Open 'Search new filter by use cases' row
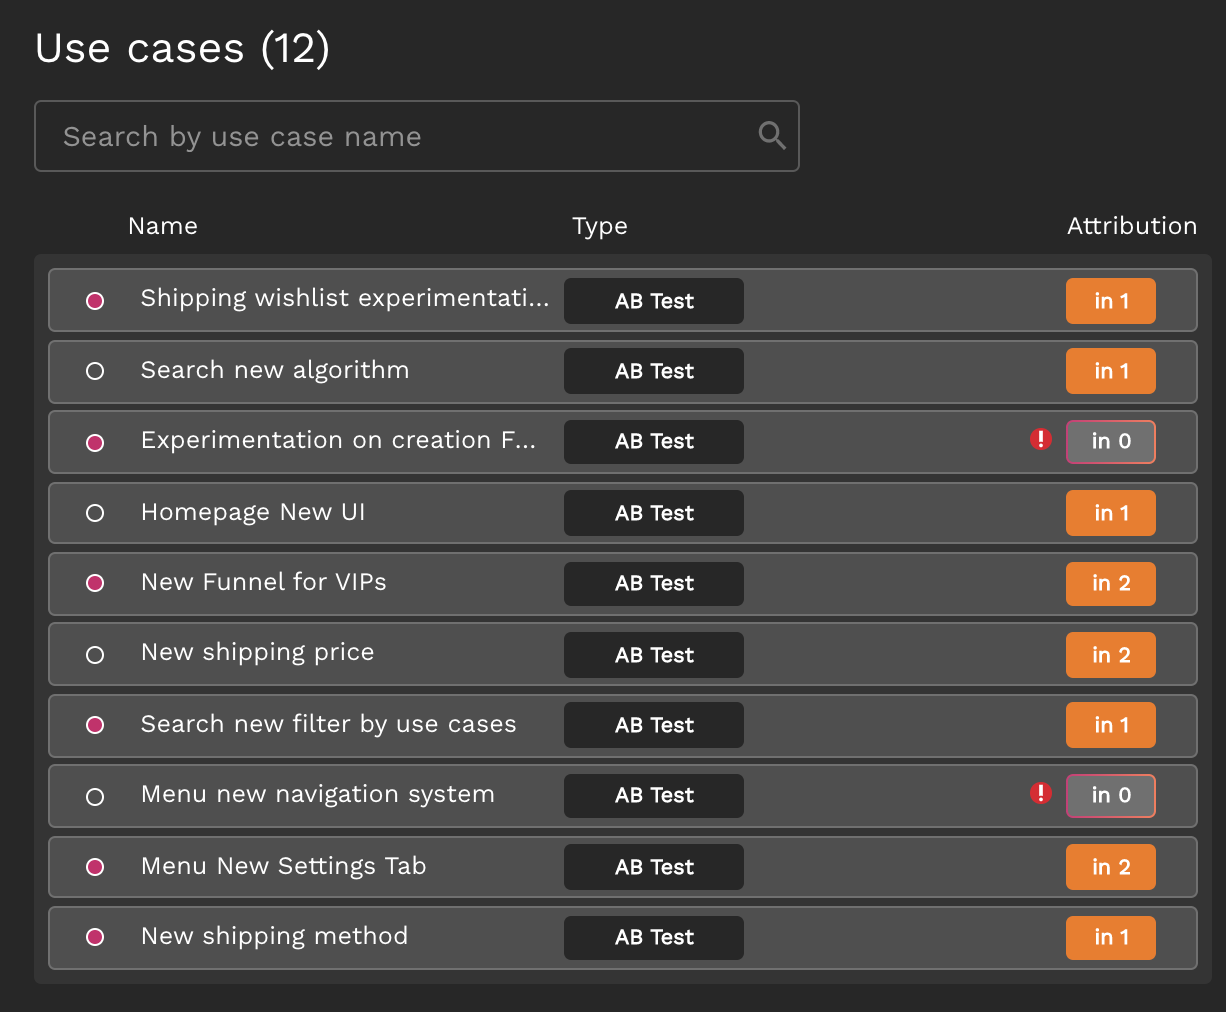The width and height of the screenshot is (1226, 1012). click(623, 726)
